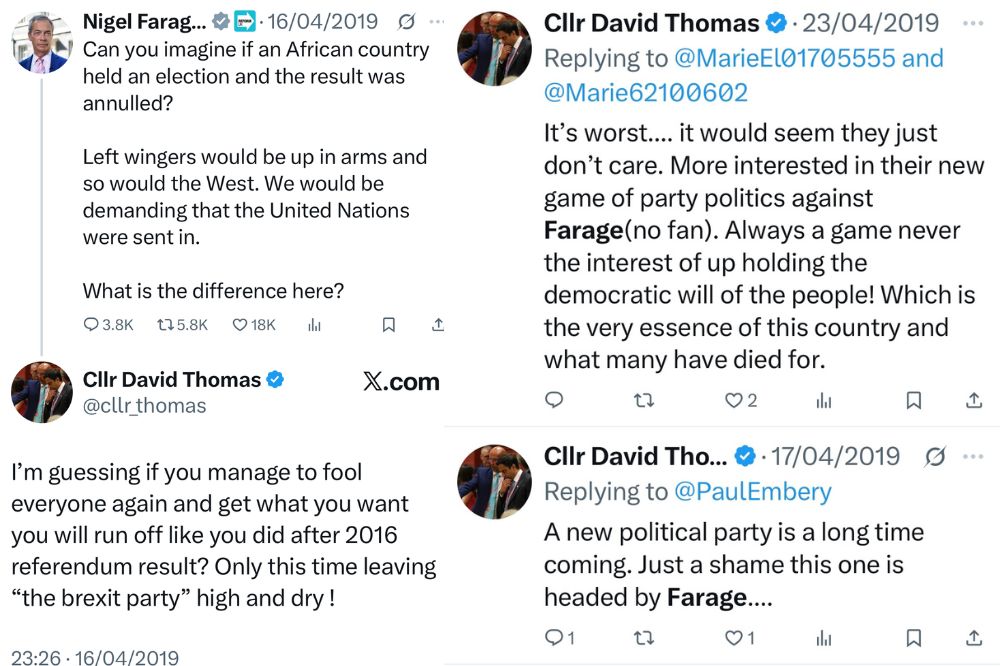
Task: Click the 23:26 · 16/04/2019 timestamp
Action: [95, 657]
